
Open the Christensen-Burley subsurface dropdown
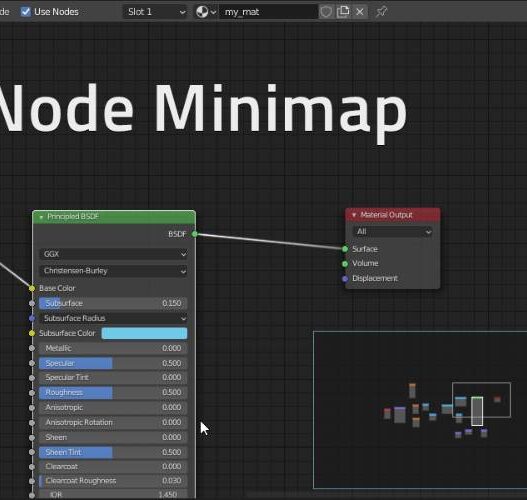pyautogui.click(x=113, y=271)
